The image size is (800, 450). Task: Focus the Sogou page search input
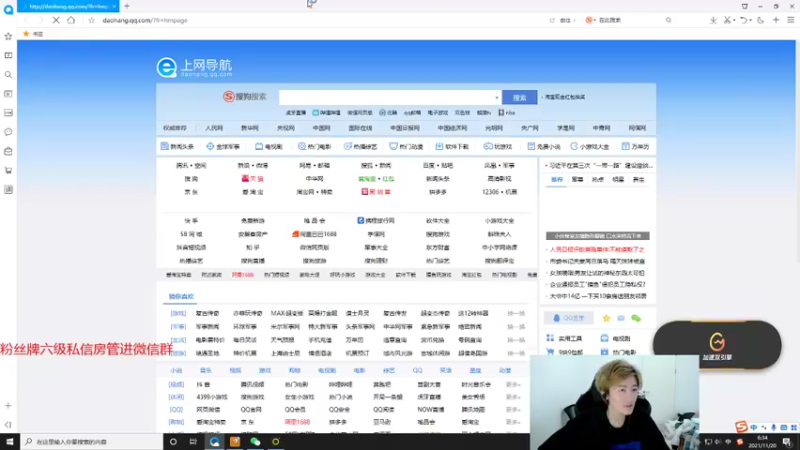tap(388, 97)
